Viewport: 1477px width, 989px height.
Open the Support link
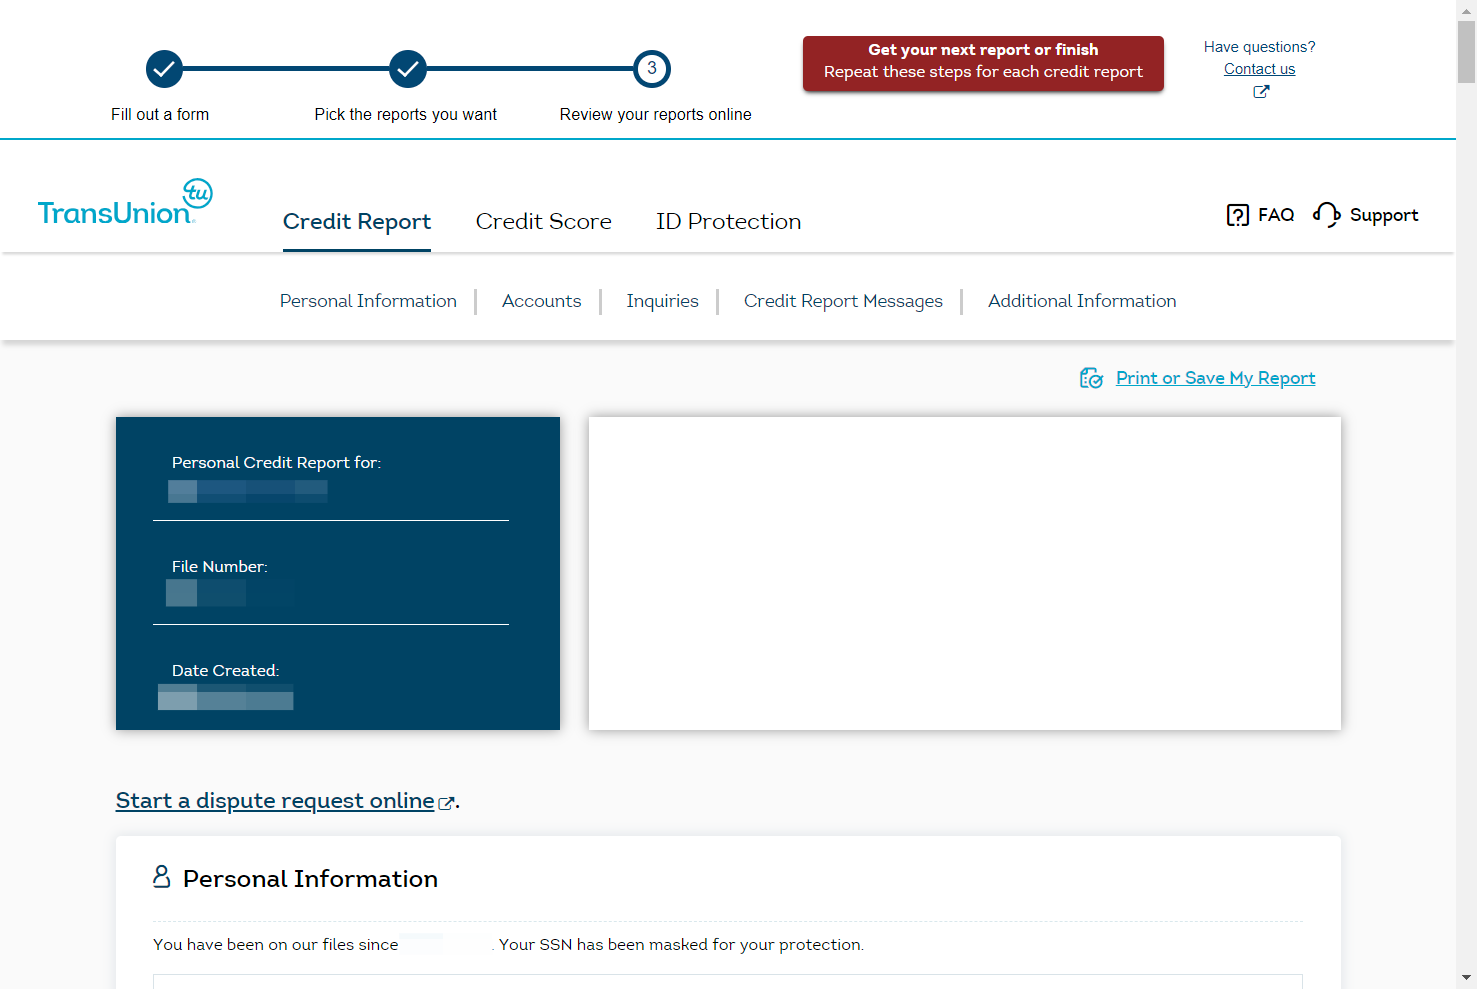pyautogui.click(x=1384, y=215)
